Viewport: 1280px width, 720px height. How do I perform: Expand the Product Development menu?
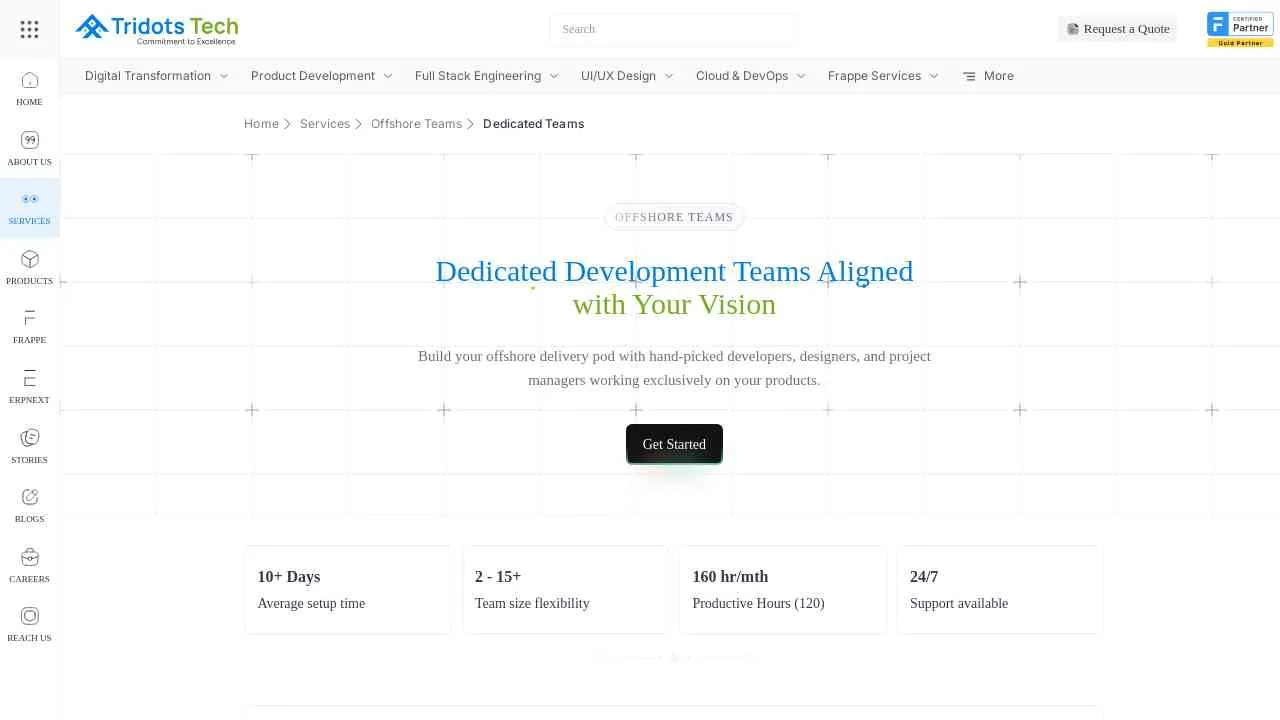(322, 76)
